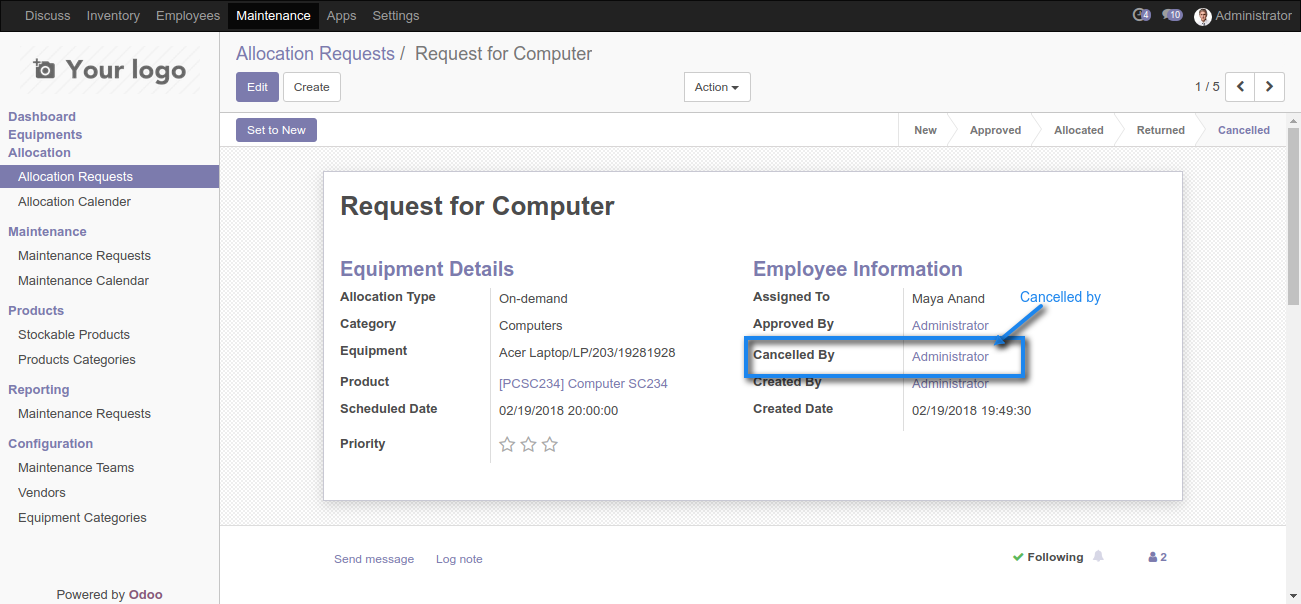The image size is (1301, 604).
Task: Open the Cancelled By Administrator link
Action: tap(950, 357)
